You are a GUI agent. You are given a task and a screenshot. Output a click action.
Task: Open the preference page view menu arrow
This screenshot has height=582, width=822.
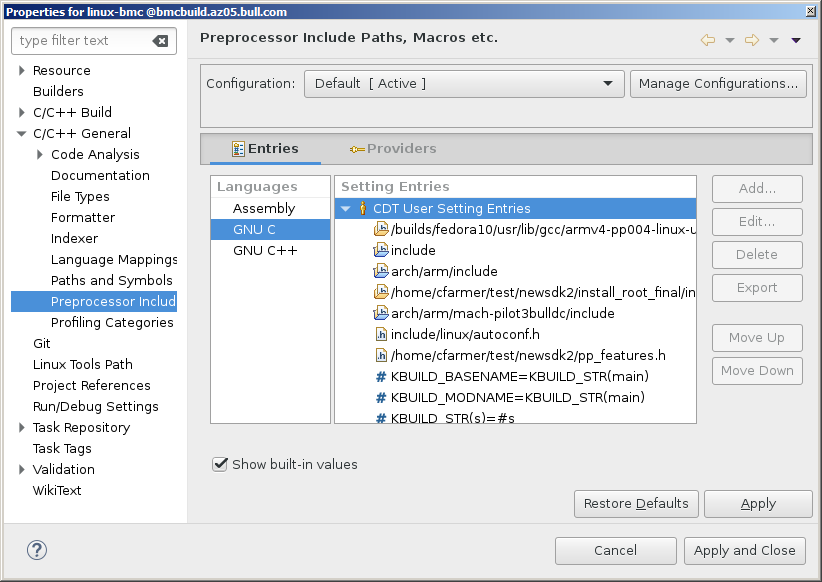[796, 41]
